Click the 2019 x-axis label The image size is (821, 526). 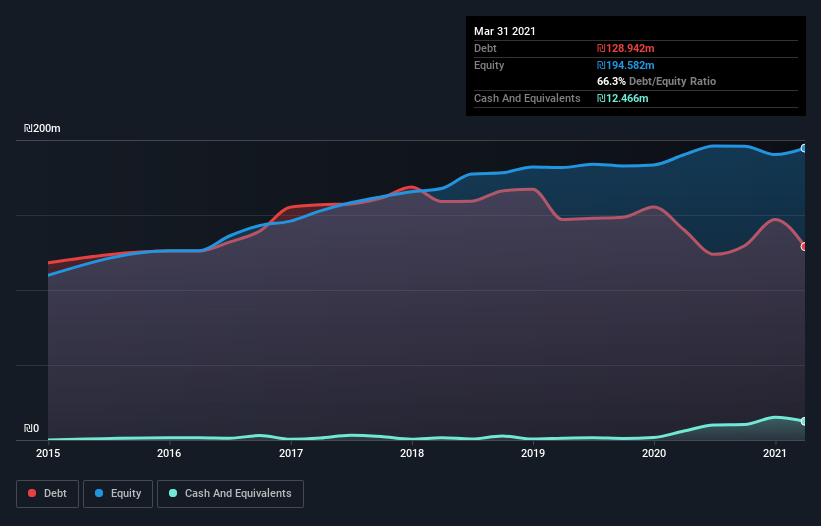coord(533,453)
